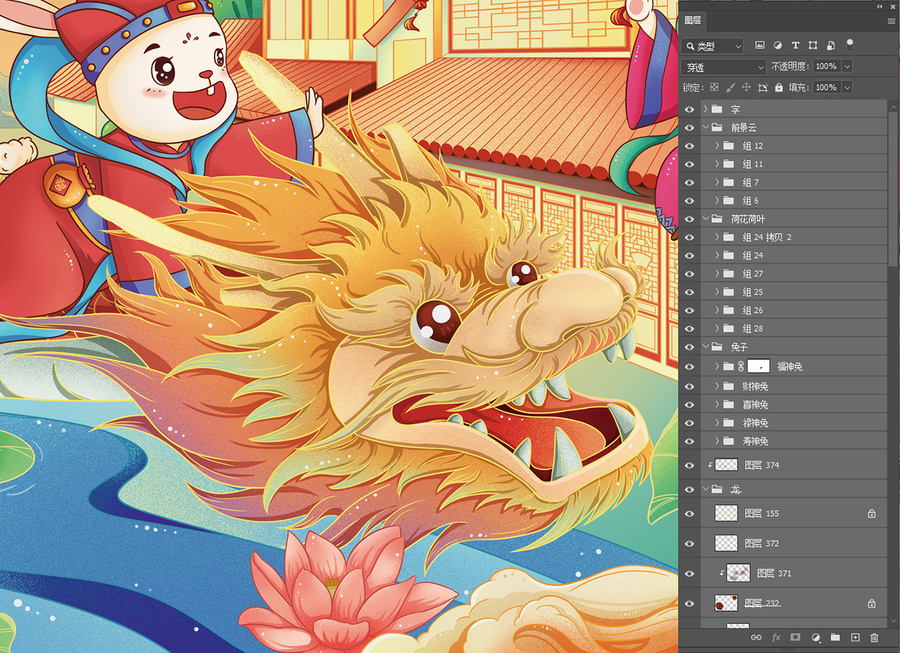Switch to the 图层 panel tab

(693, 21)
